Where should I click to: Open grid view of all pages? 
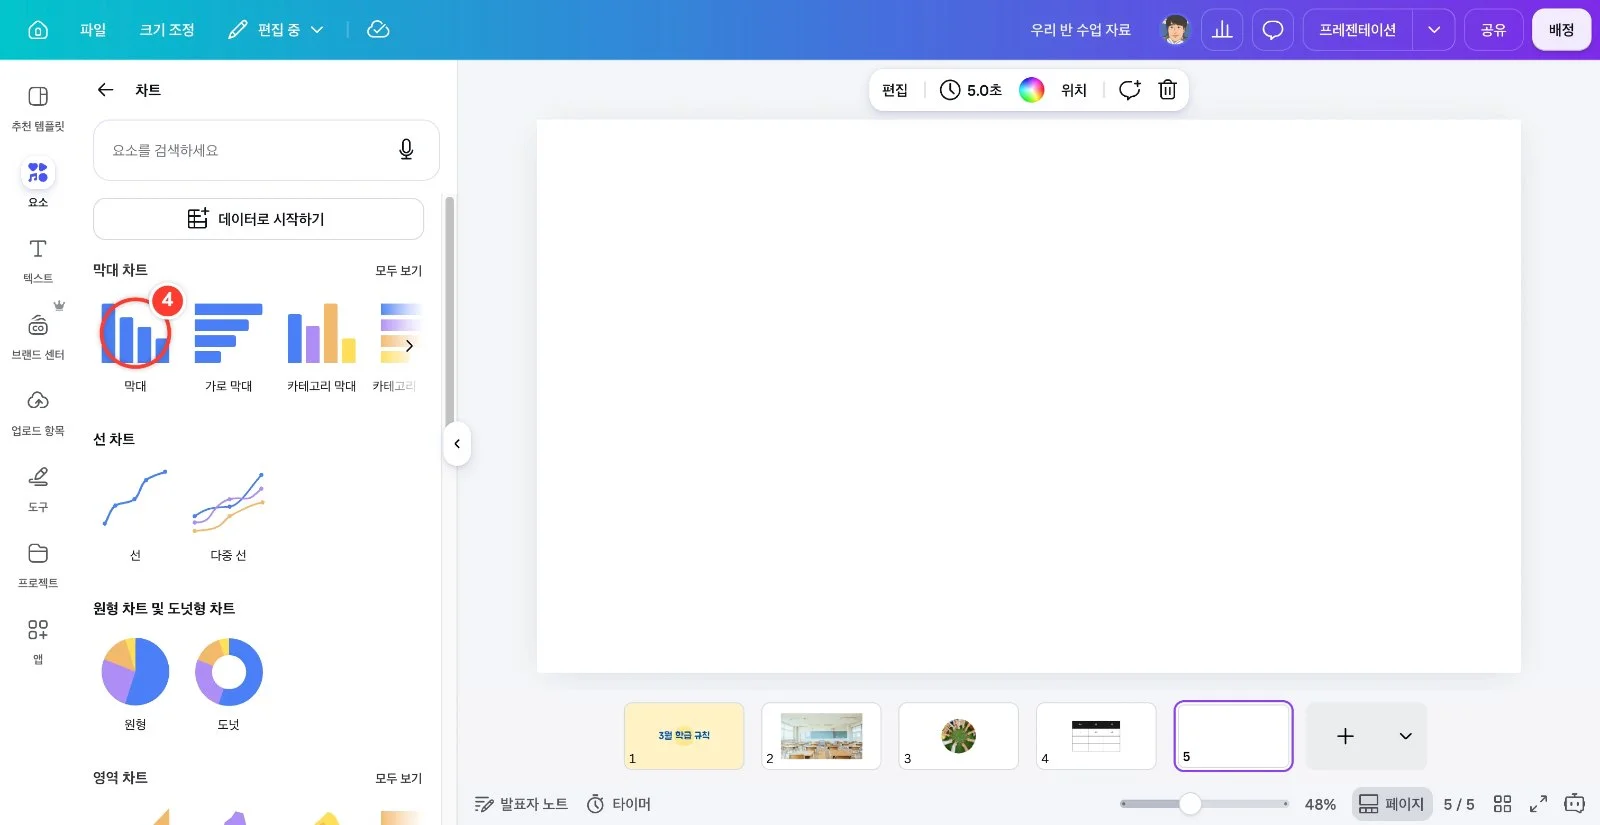click(1502, 804)
